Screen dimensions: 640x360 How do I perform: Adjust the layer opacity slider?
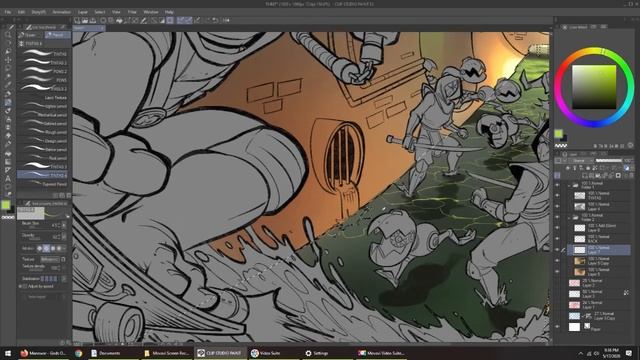pyautogui.click(x=609, y=160)
